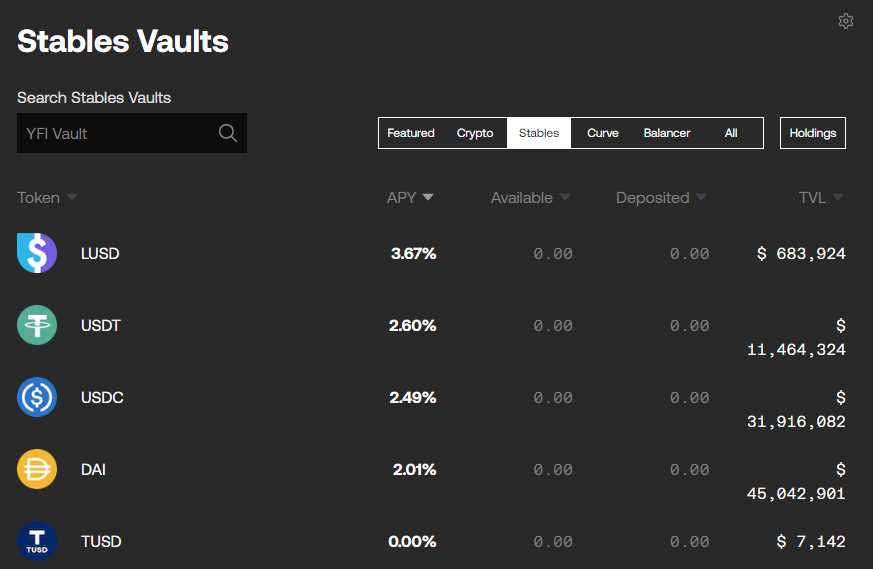The width and height of the screenshot is (873, 569).
Task: Sort by Deposited using its arrow
Action: point(701,197)
